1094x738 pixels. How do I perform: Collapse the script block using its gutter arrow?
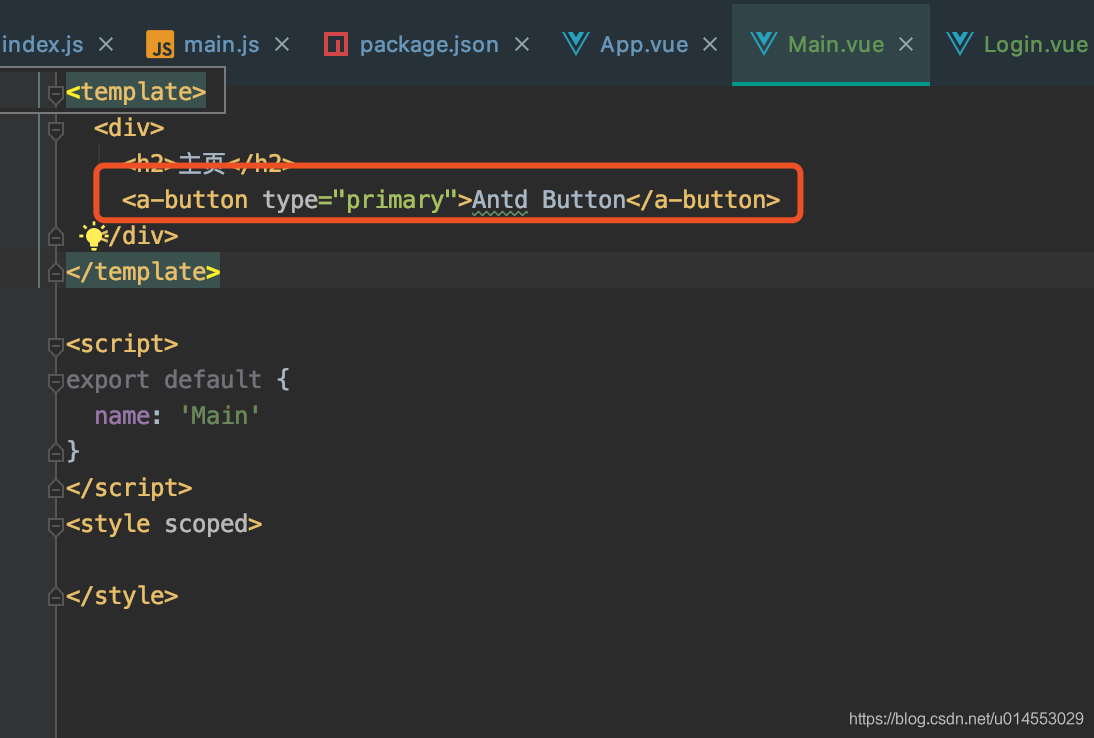55,343
